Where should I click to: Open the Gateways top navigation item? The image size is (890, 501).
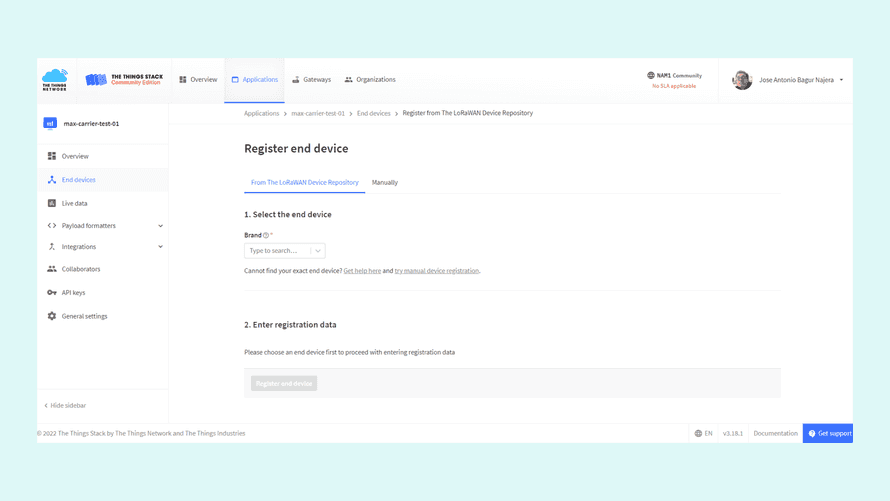tap(311, 80)
